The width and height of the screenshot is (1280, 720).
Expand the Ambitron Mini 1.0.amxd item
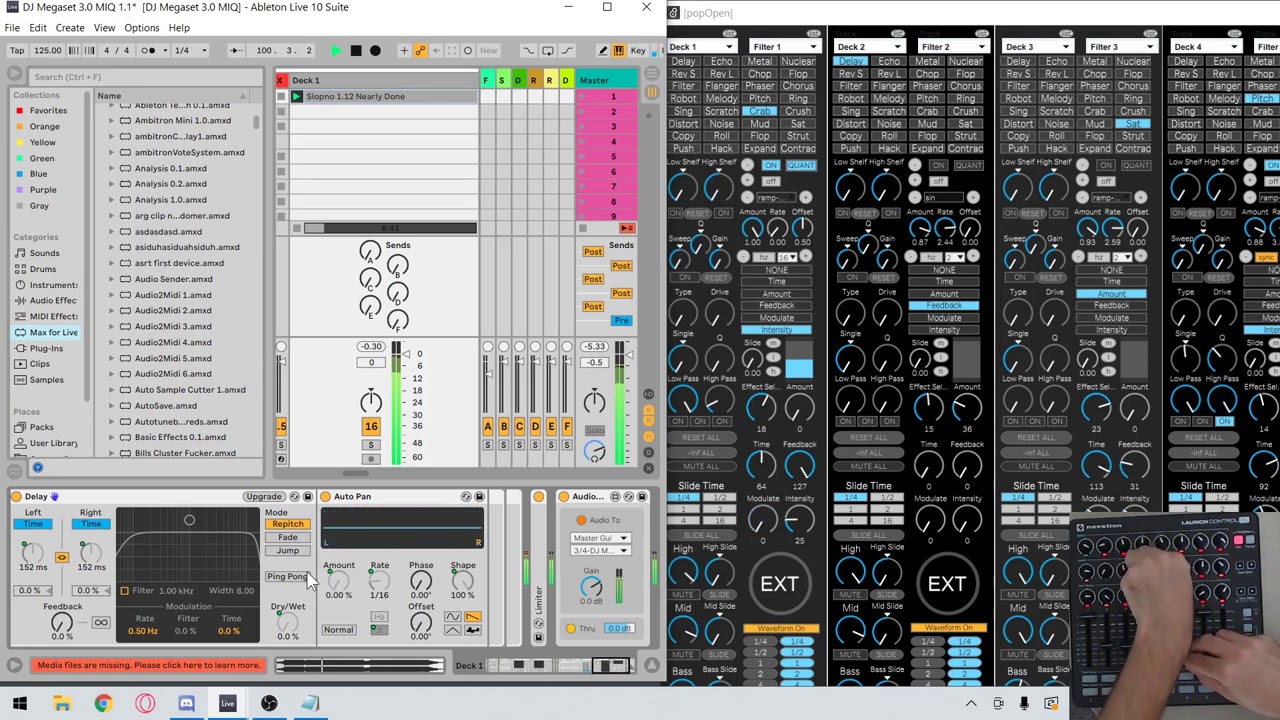pos(112,121)
